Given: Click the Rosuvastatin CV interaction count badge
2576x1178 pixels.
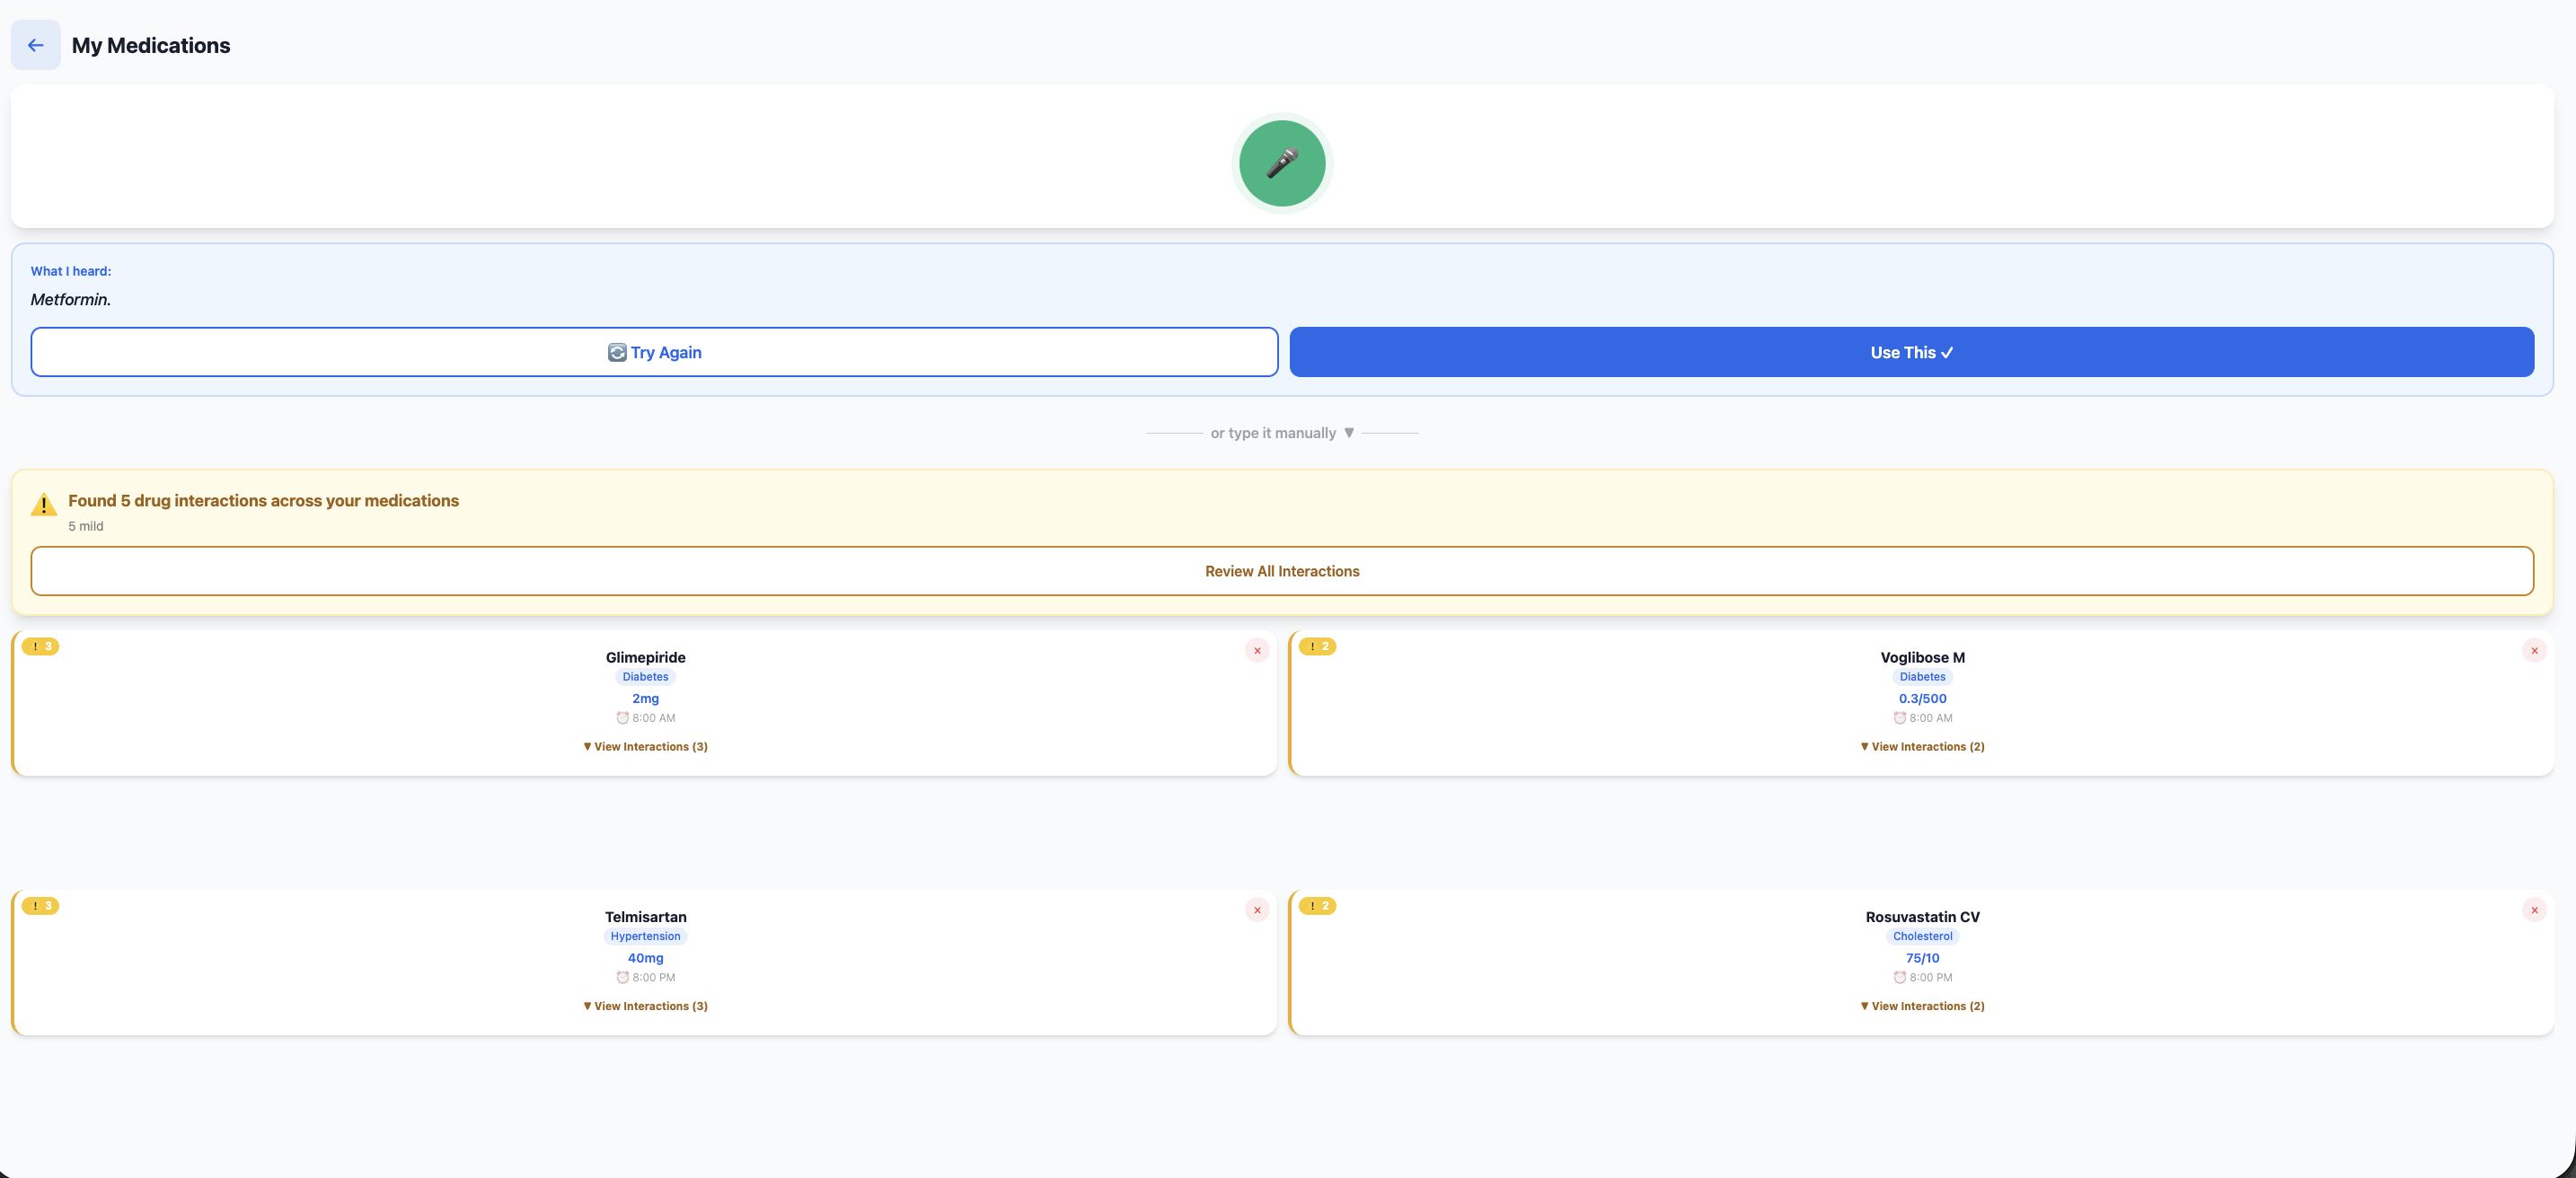Looking at the screenshot, I should coord(1317,906).
